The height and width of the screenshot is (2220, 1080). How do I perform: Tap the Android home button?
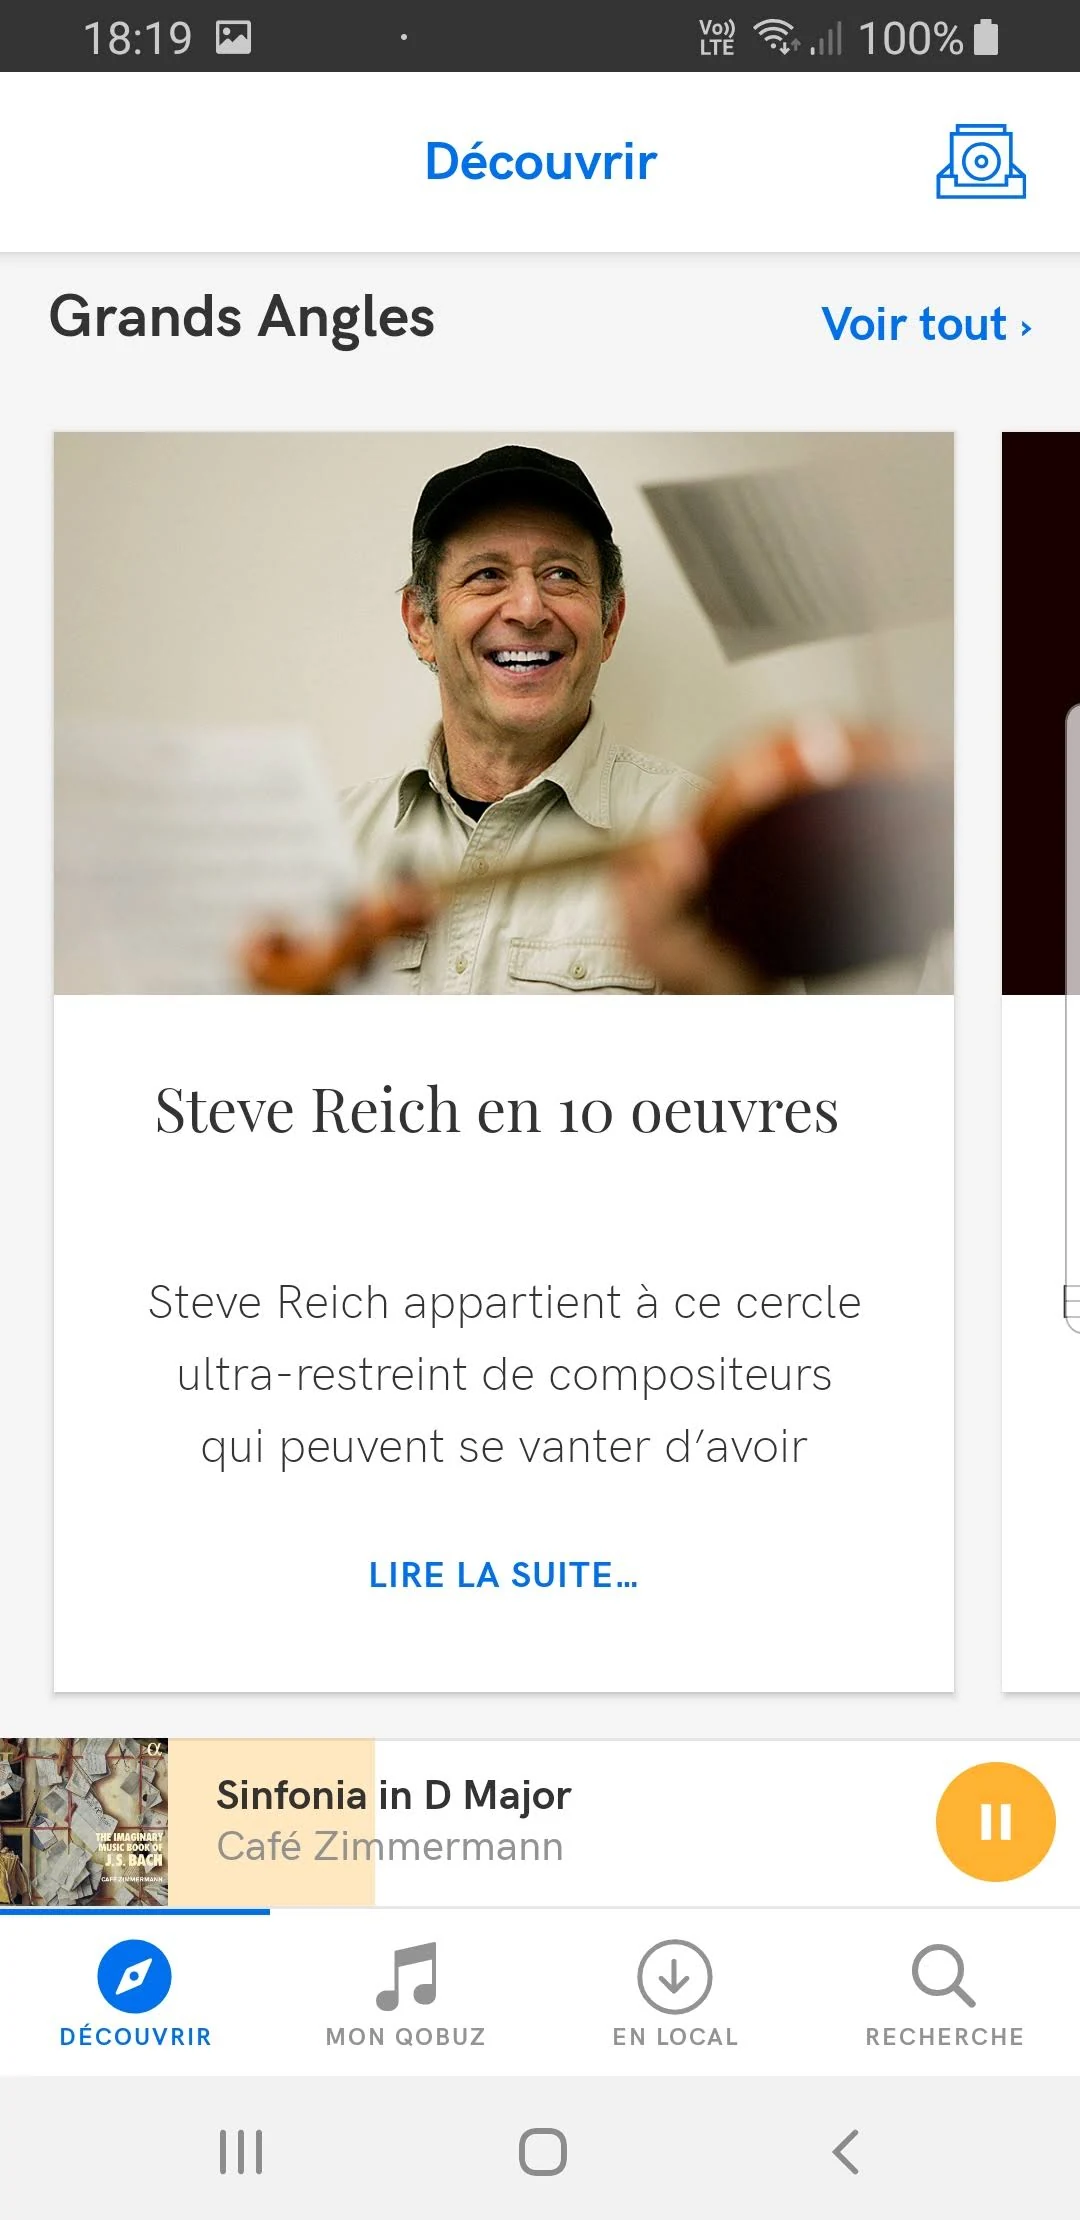tap(542, 2152)
